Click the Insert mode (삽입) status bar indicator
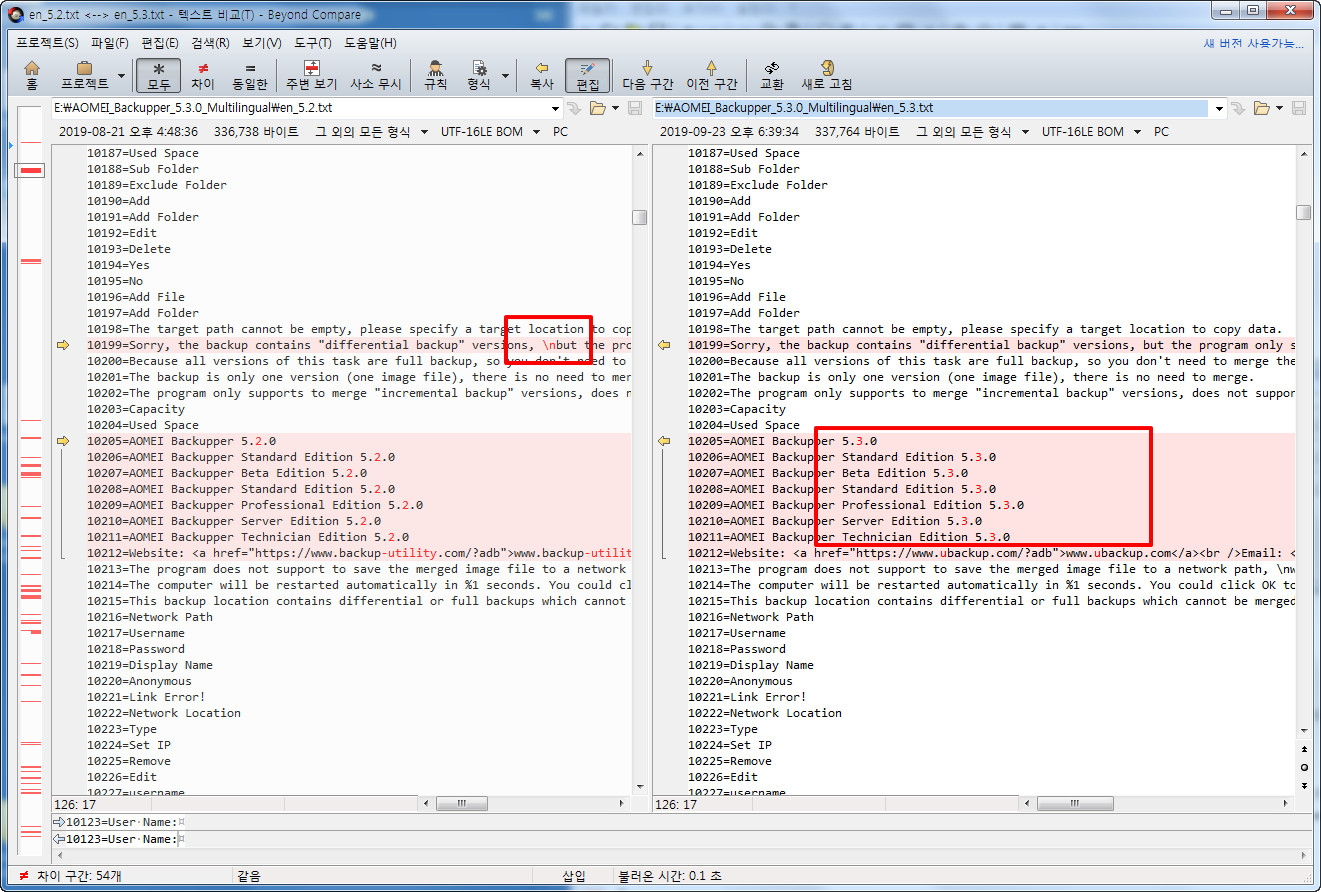This screenshot has width=1321, height=892. tap(574, 875)
